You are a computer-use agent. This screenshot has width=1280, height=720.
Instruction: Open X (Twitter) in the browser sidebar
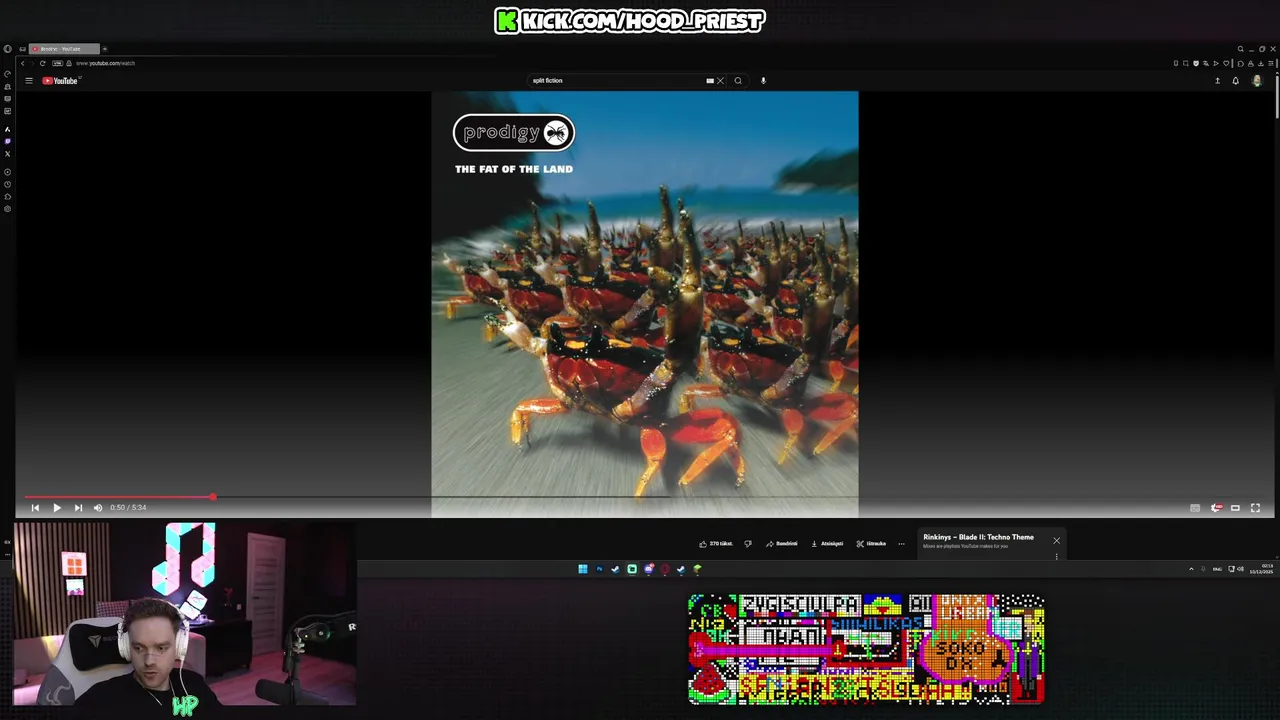tap(7, 154)
